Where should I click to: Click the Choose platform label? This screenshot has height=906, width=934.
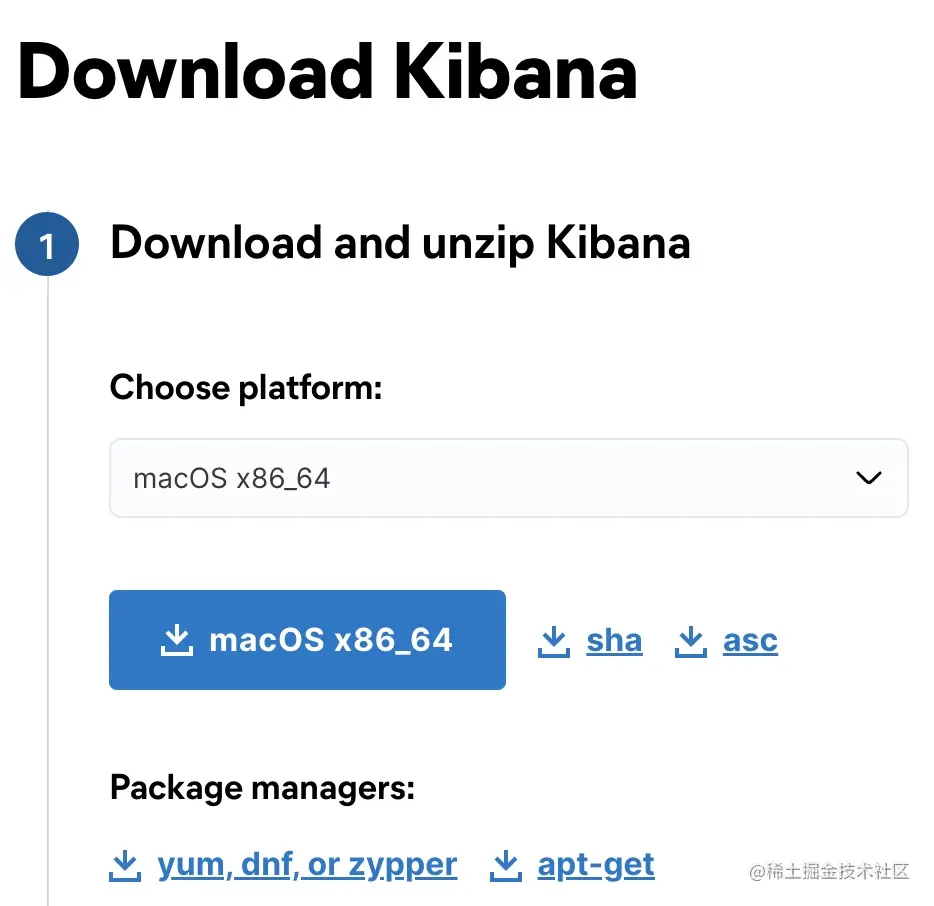[246, 387]
